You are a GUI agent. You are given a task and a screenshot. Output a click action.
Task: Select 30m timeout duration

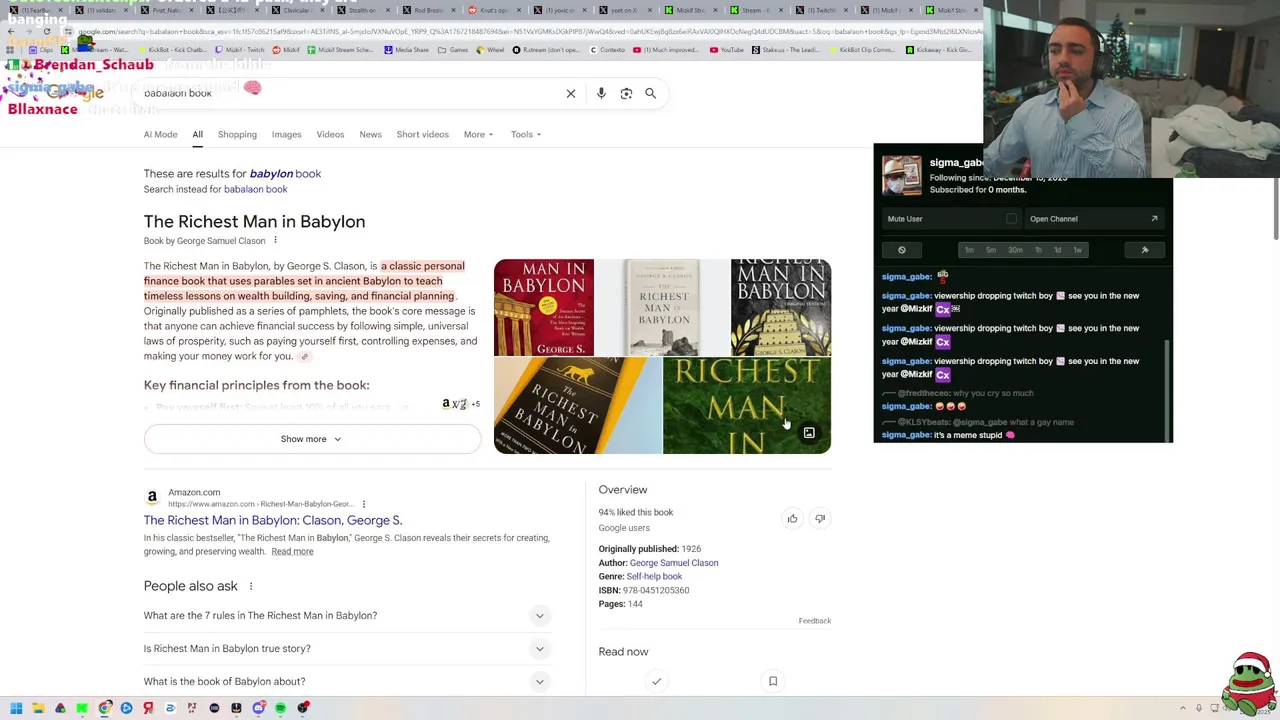(1015, 250)
